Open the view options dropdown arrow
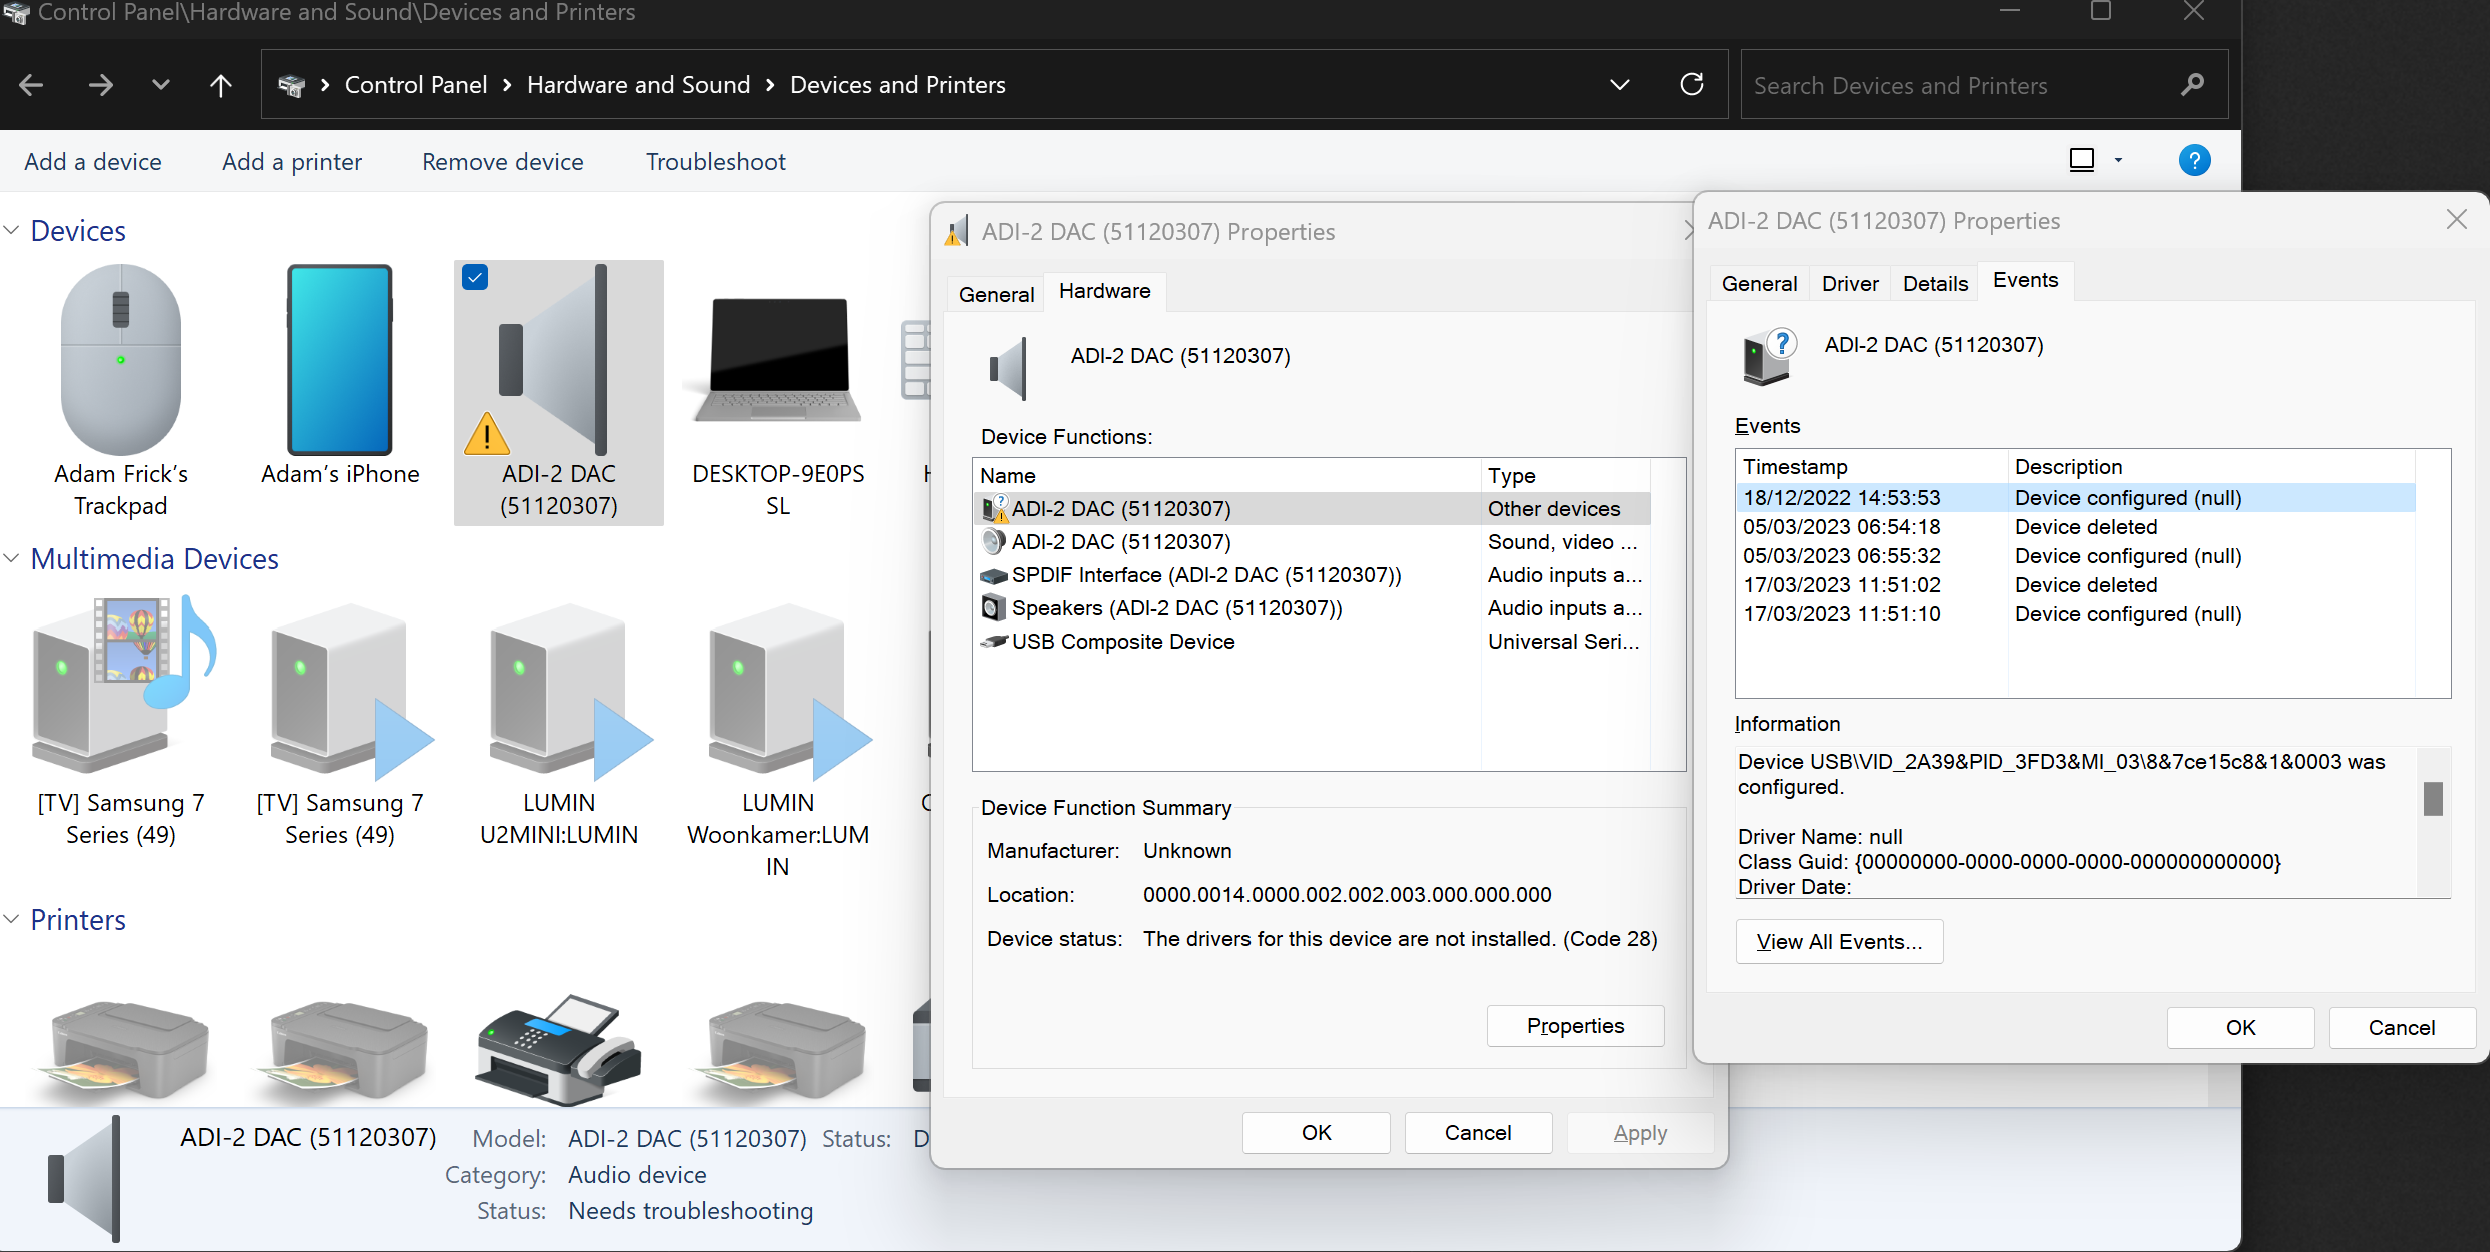 [2118, 160]
